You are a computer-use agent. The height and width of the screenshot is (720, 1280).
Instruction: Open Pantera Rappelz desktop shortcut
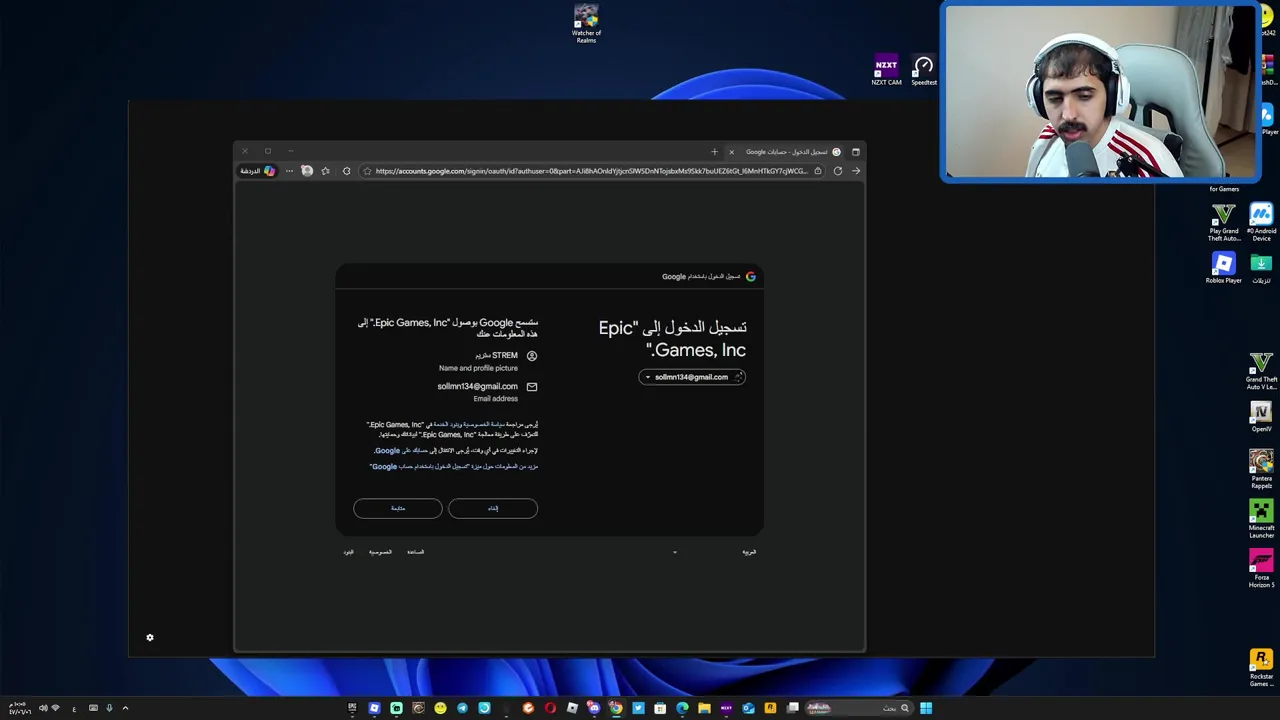(x=1261, y=469)
